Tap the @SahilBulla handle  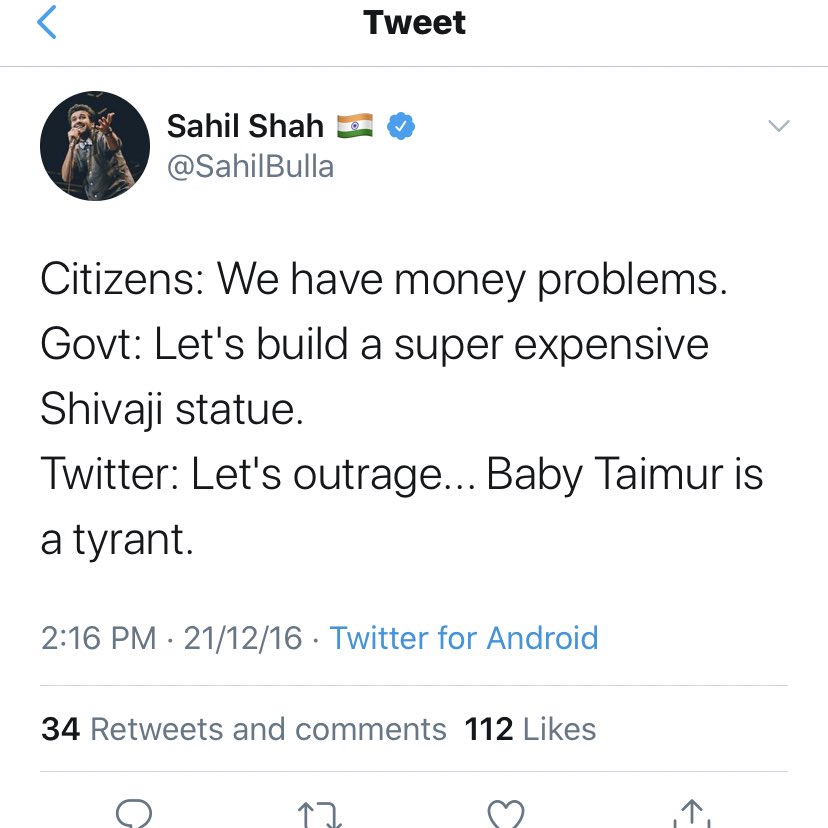pyautogui.click(x=250, y=165)
